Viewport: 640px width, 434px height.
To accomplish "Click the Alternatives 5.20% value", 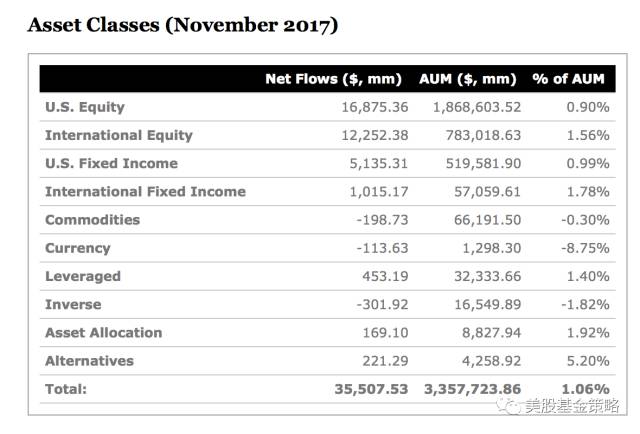I will click(588, 361).
